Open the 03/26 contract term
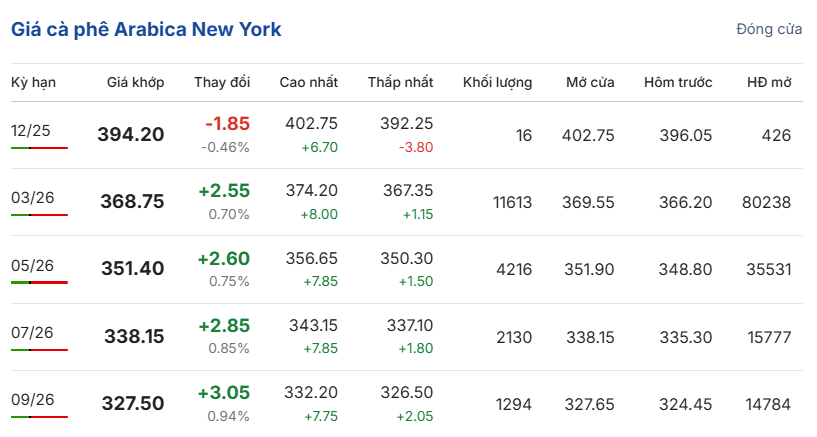This screenshot has height=437, width=817. [x=32, y=197]
